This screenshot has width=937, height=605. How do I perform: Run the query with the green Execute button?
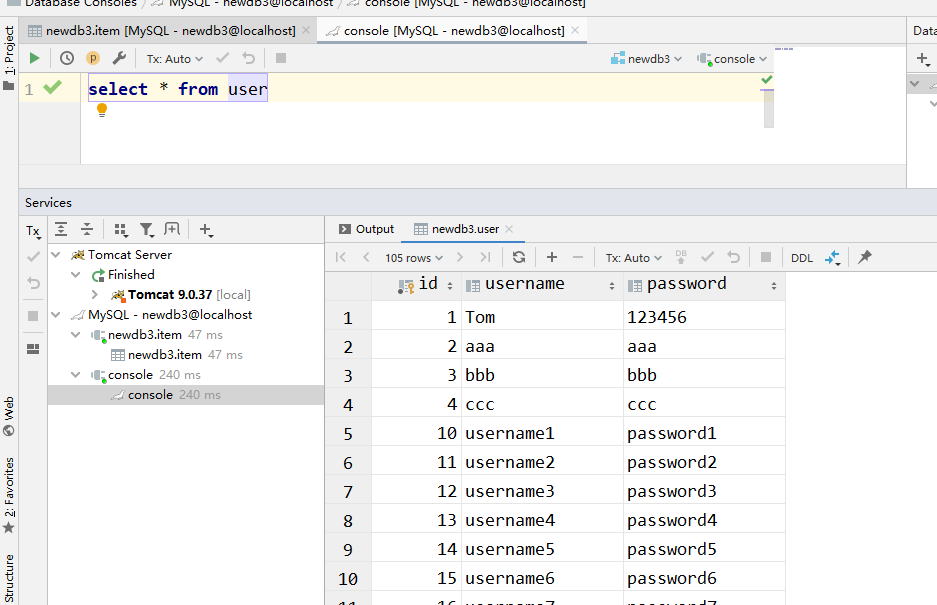point(34,58)
